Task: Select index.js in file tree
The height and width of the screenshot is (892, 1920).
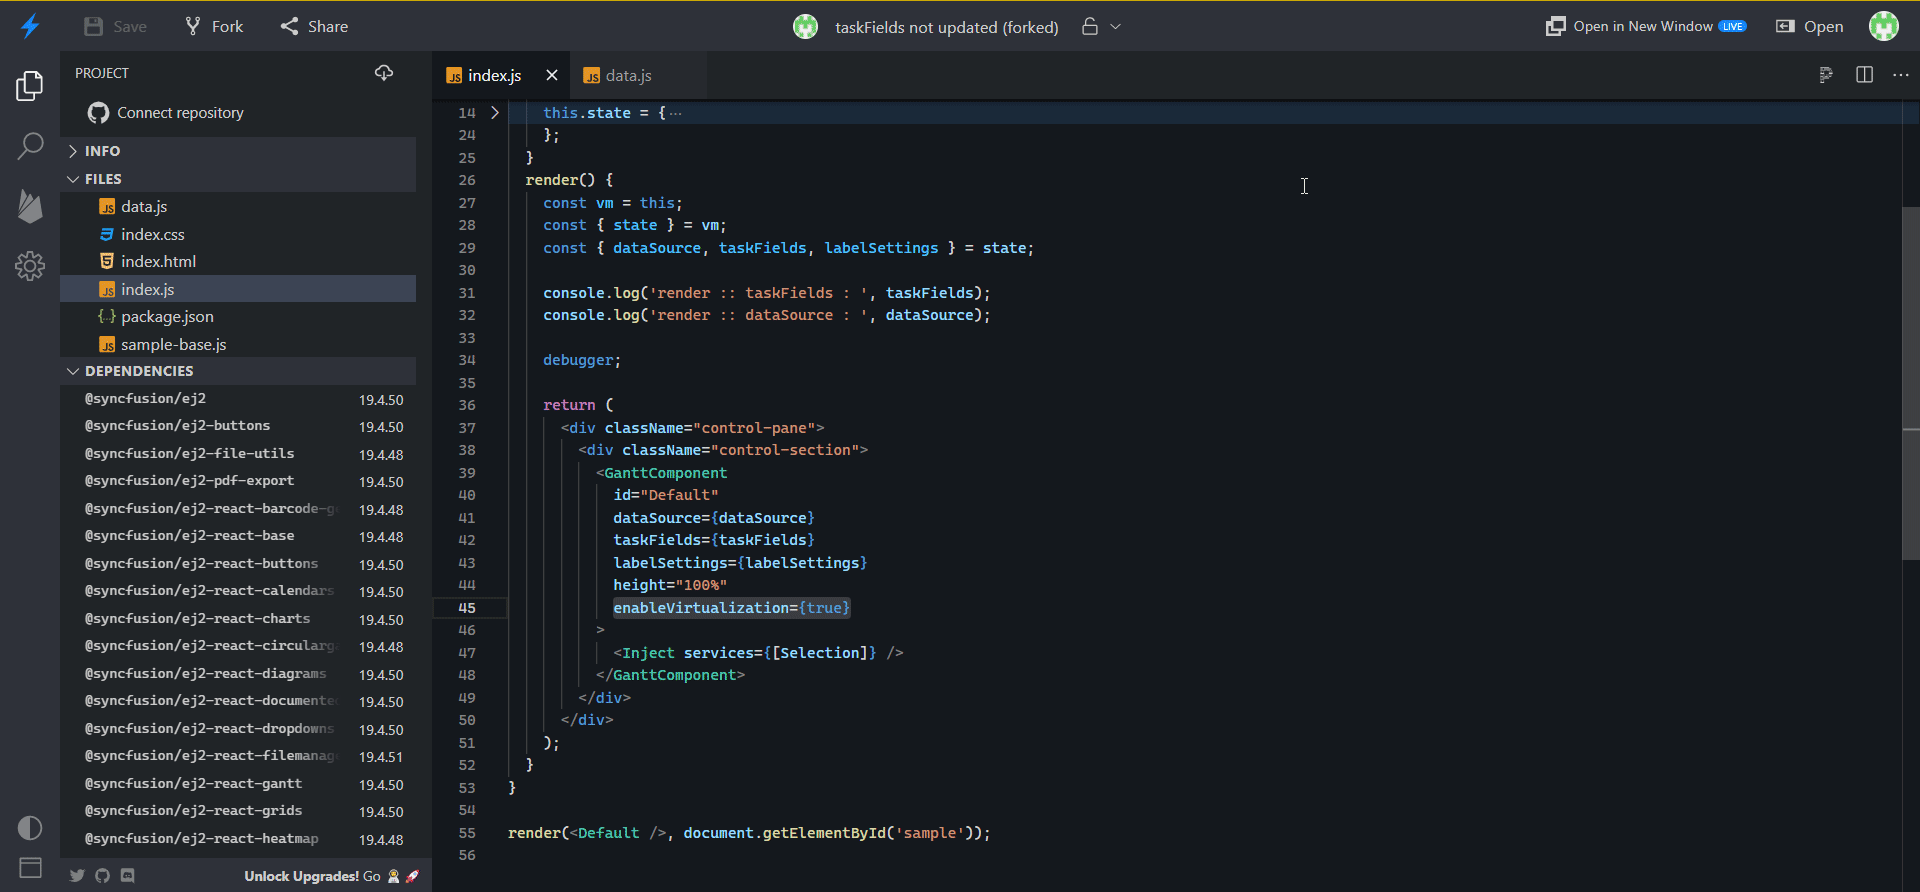Action: pyautogui.click(x=238, y=289)
